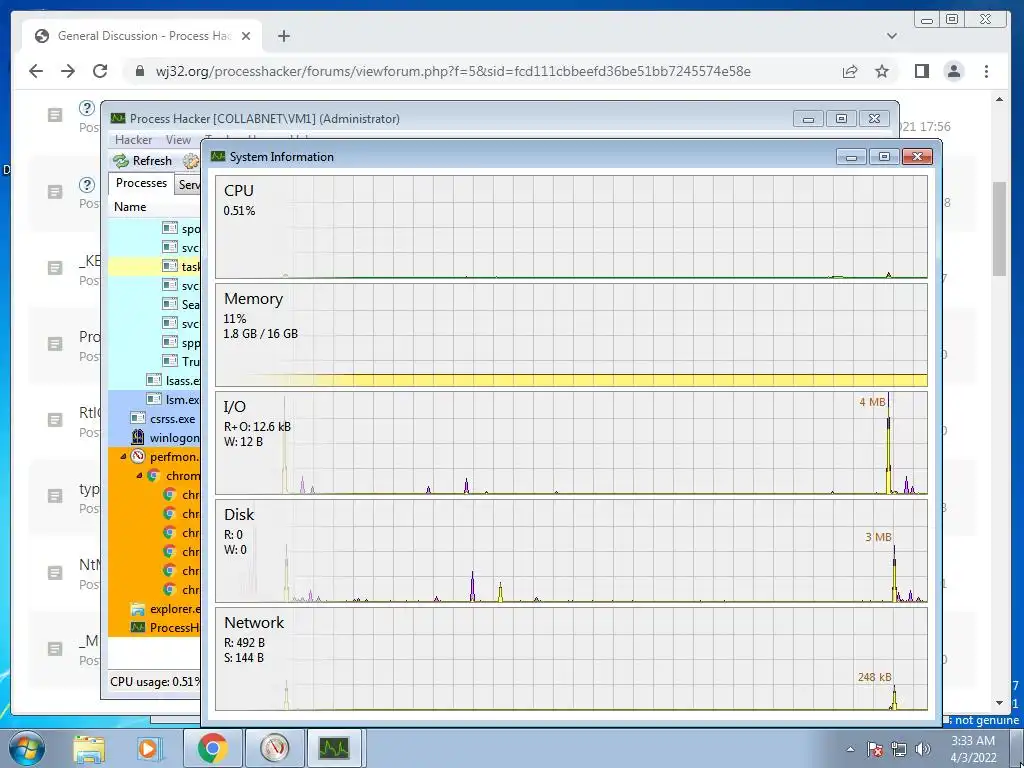Select the lsass.exe process row
The image size is (1024, 768).
154,380
